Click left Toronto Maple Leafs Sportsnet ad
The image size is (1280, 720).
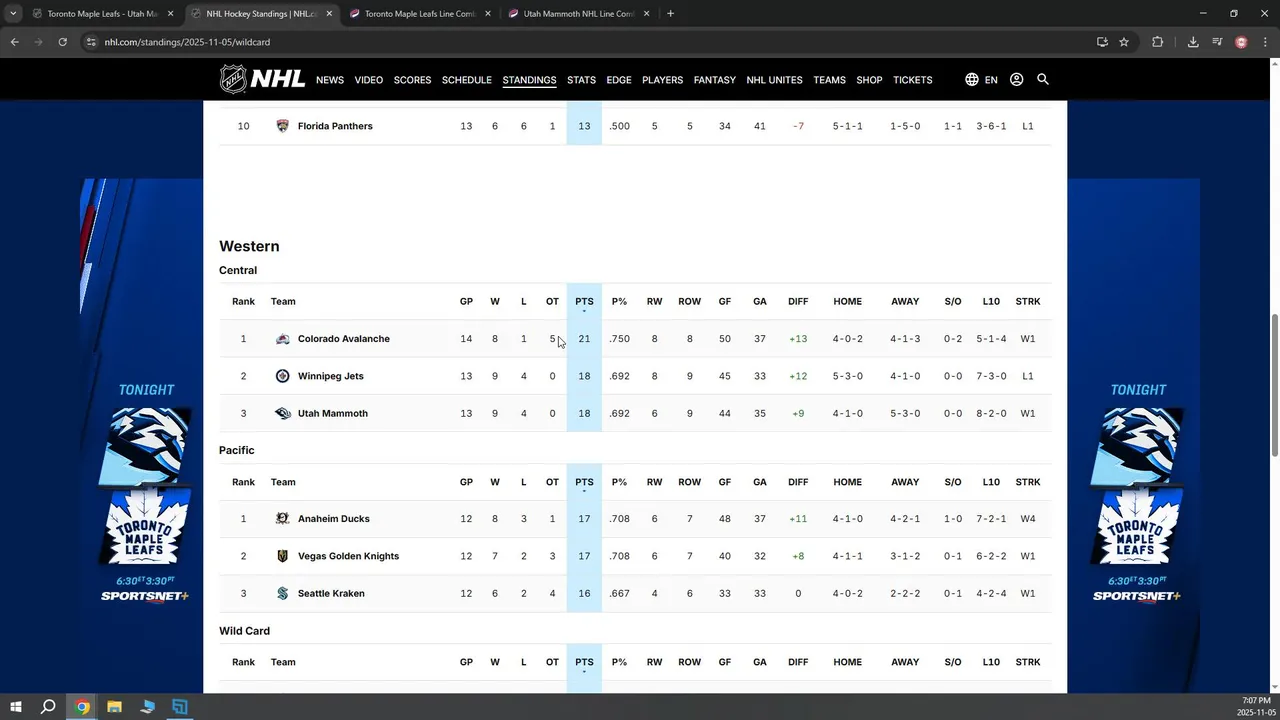[x=142, y=437]
